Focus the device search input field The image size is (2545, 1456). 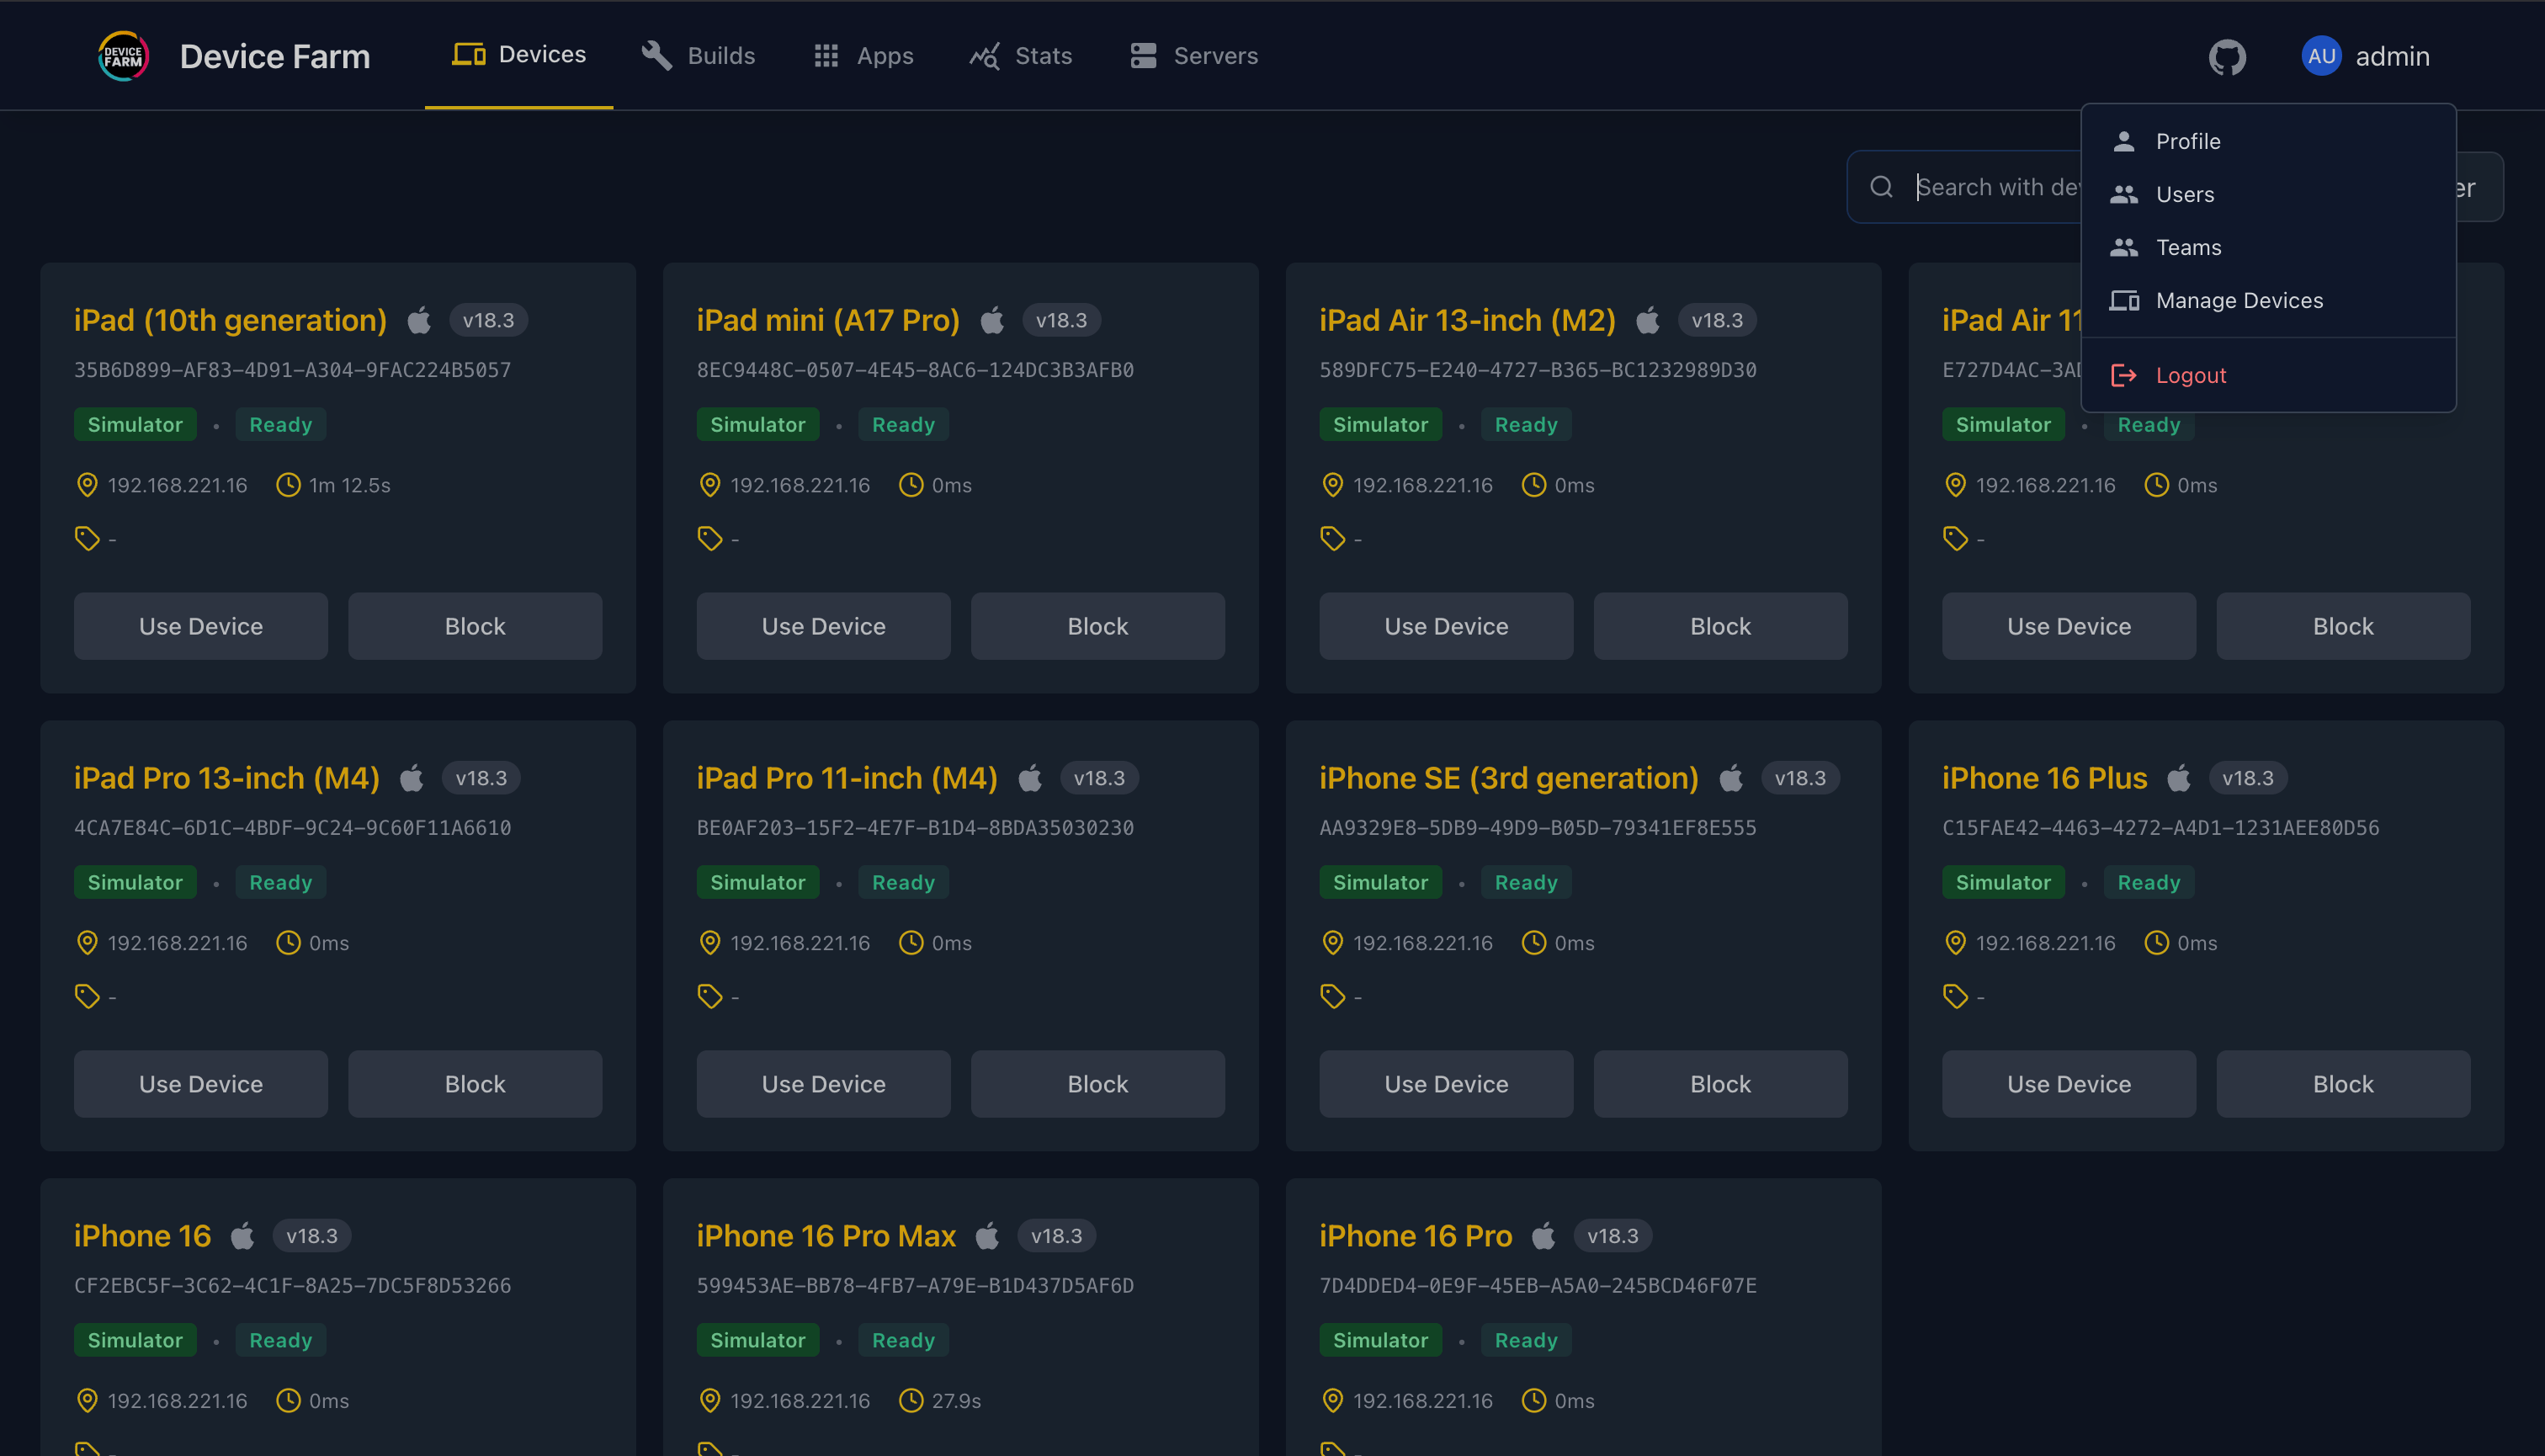1995,187
